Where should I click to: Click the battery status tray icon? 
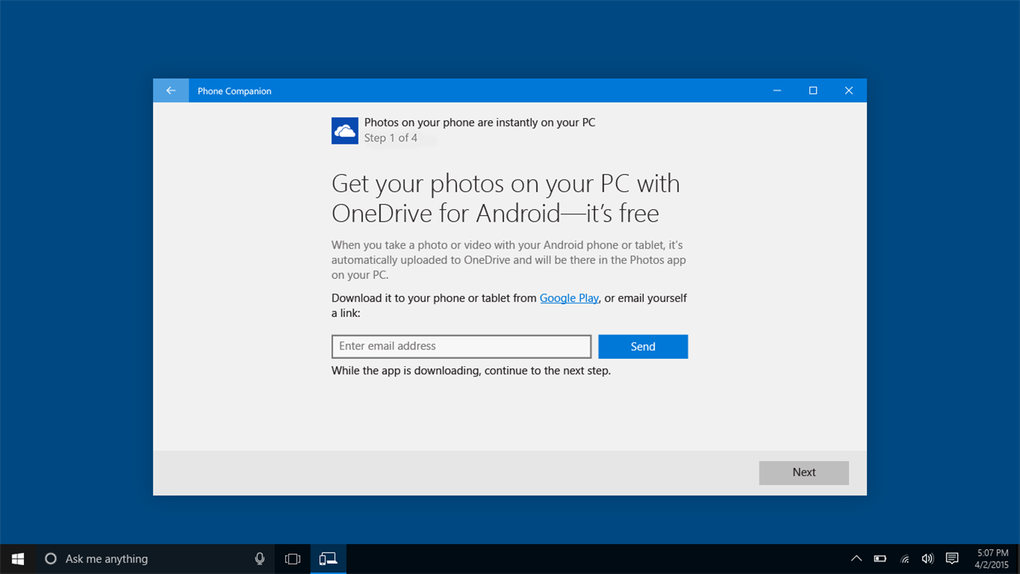[880, 559]
